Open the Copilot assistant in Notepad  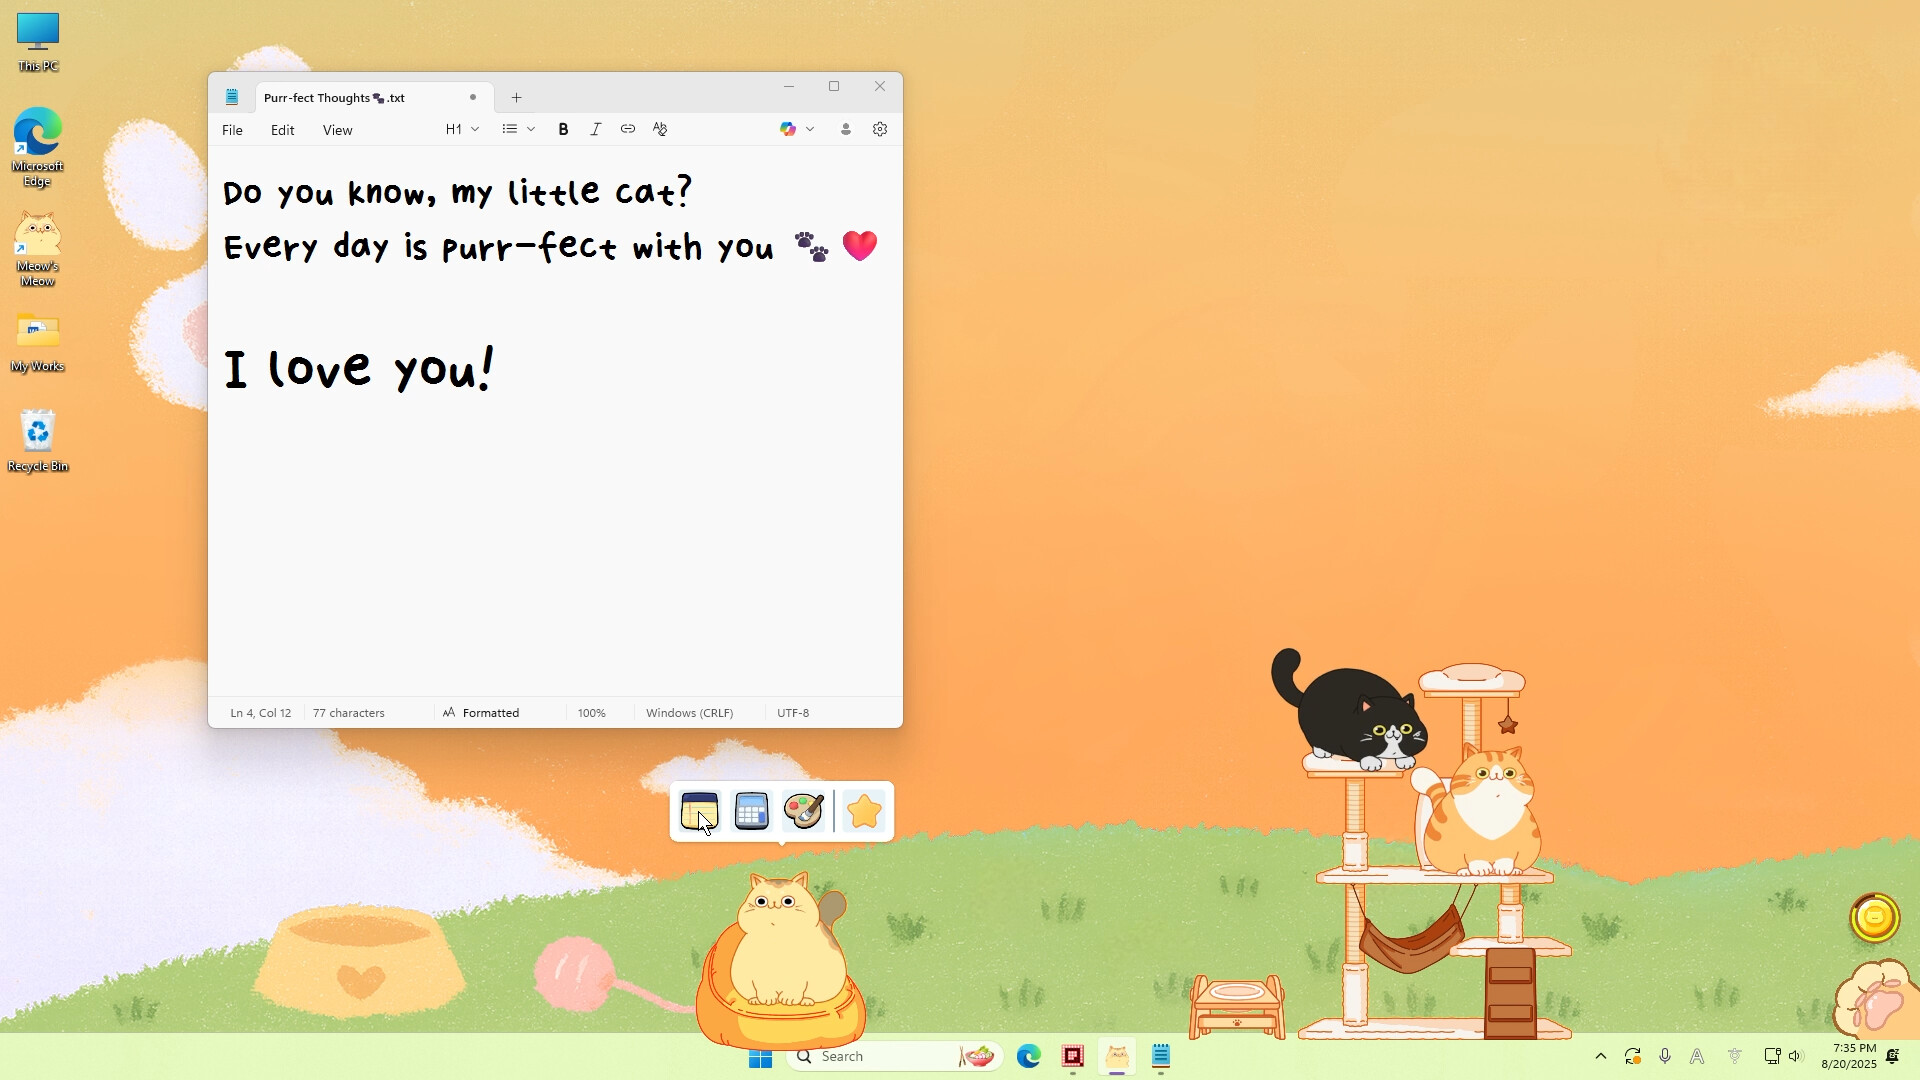point(789,128)
